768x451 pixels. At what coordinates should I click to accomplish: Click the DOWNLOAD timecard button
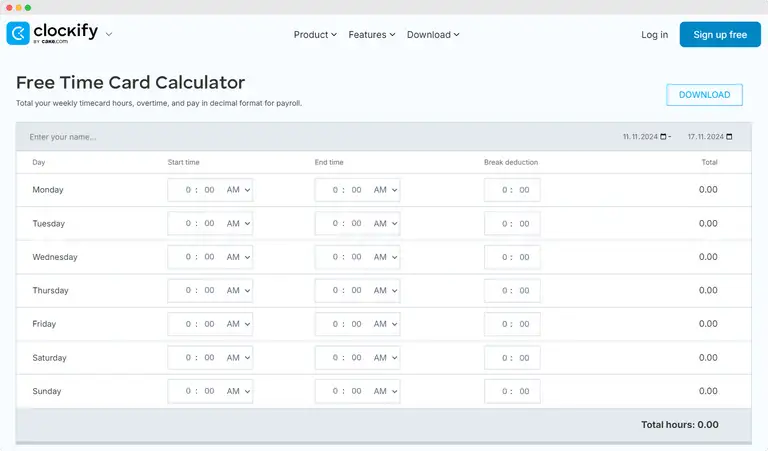point(704,95)
